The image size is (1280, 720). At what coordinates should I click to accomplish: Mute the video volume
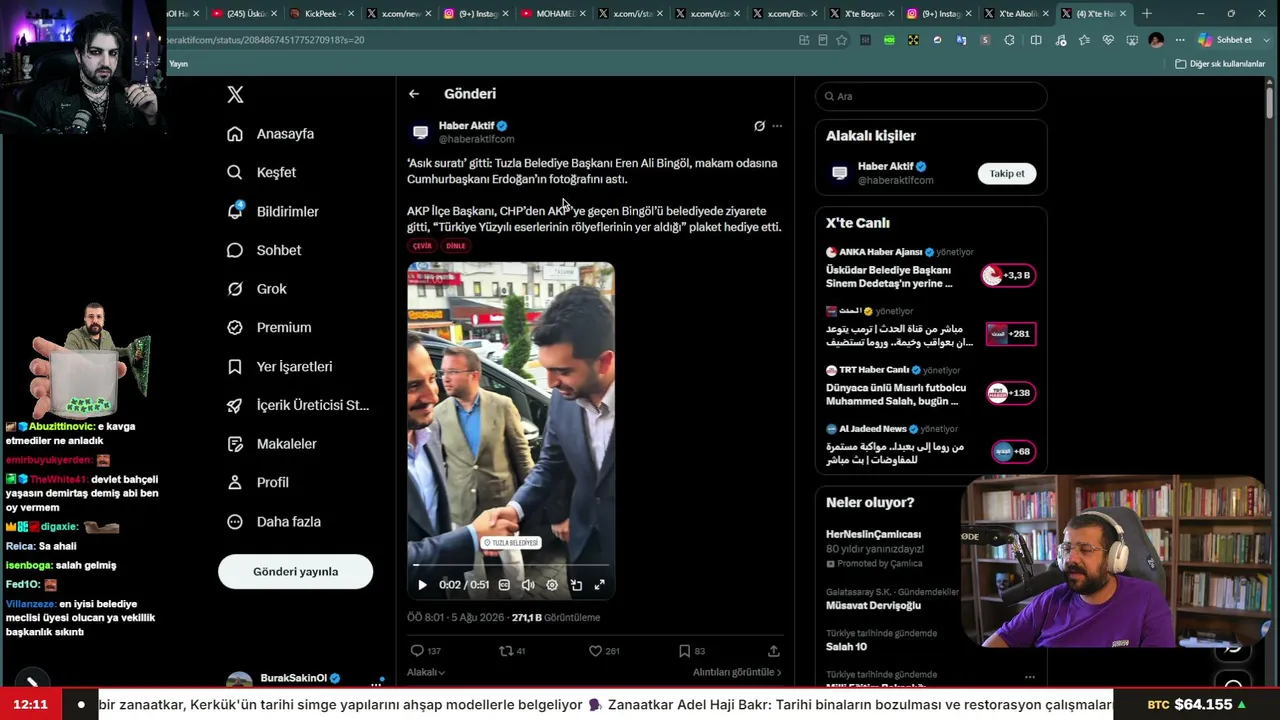point(528,585)
